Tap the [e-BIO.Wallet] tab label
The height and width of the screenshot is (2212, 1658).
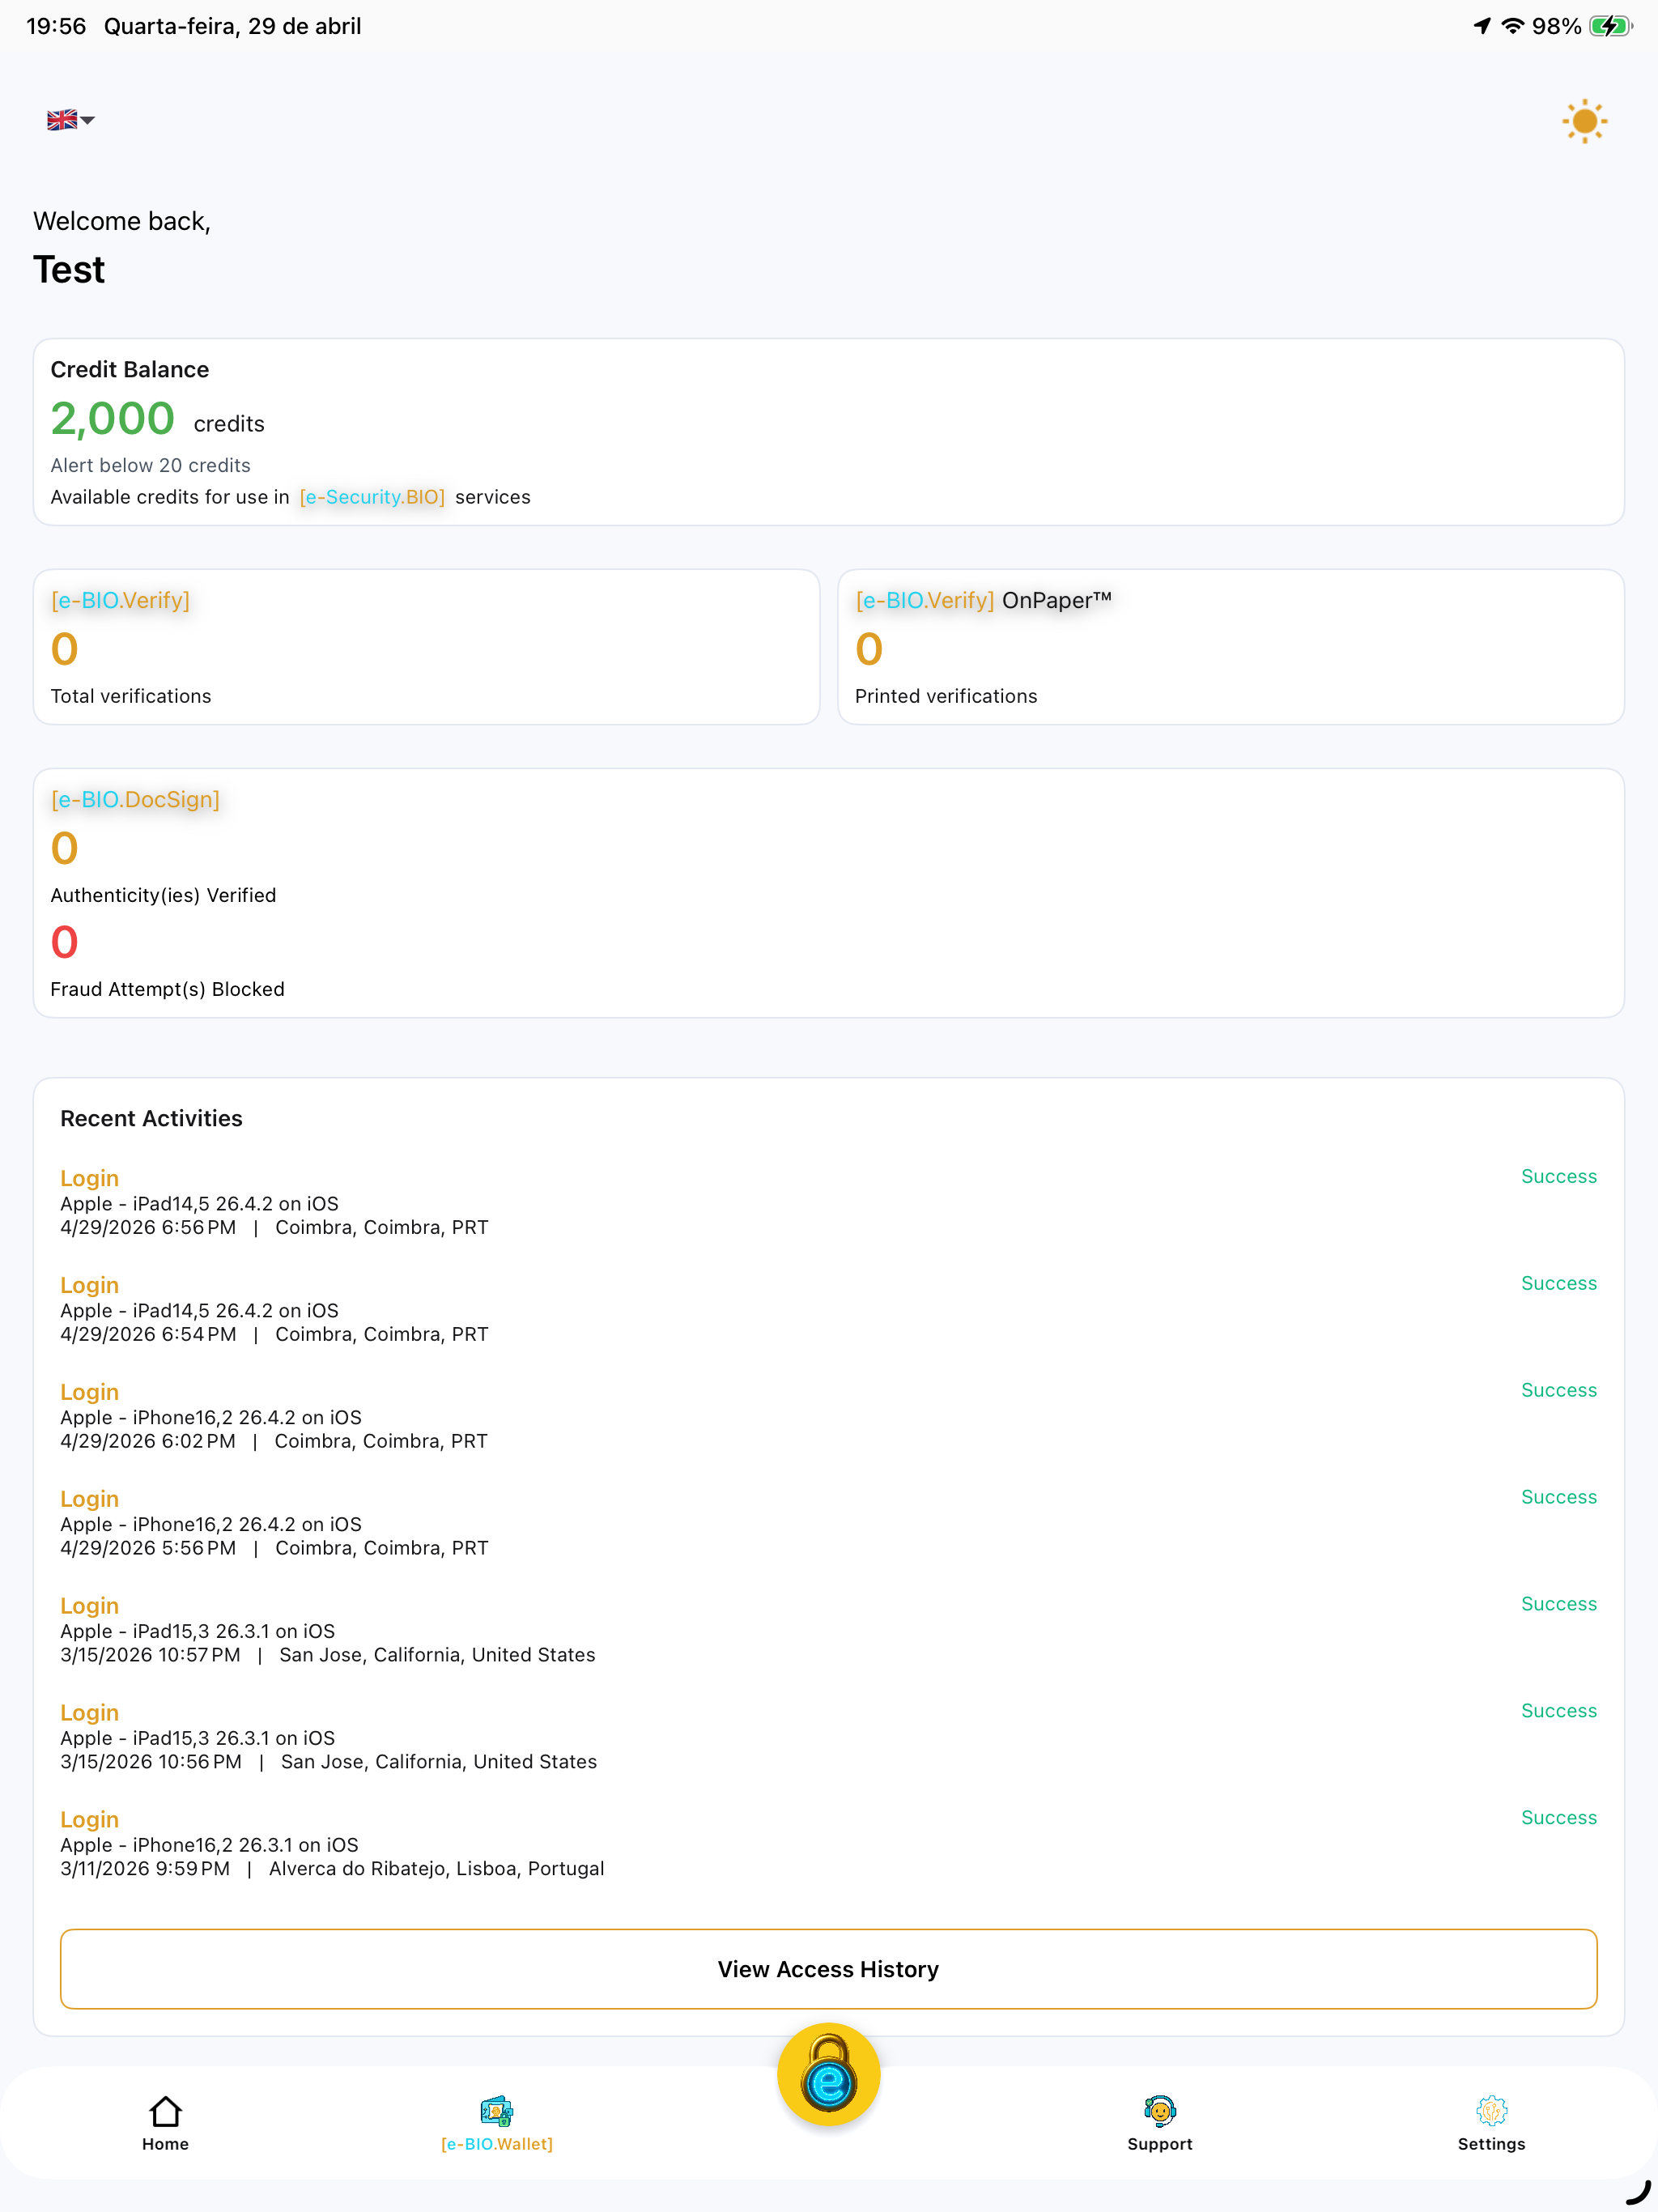(497, 2144)
